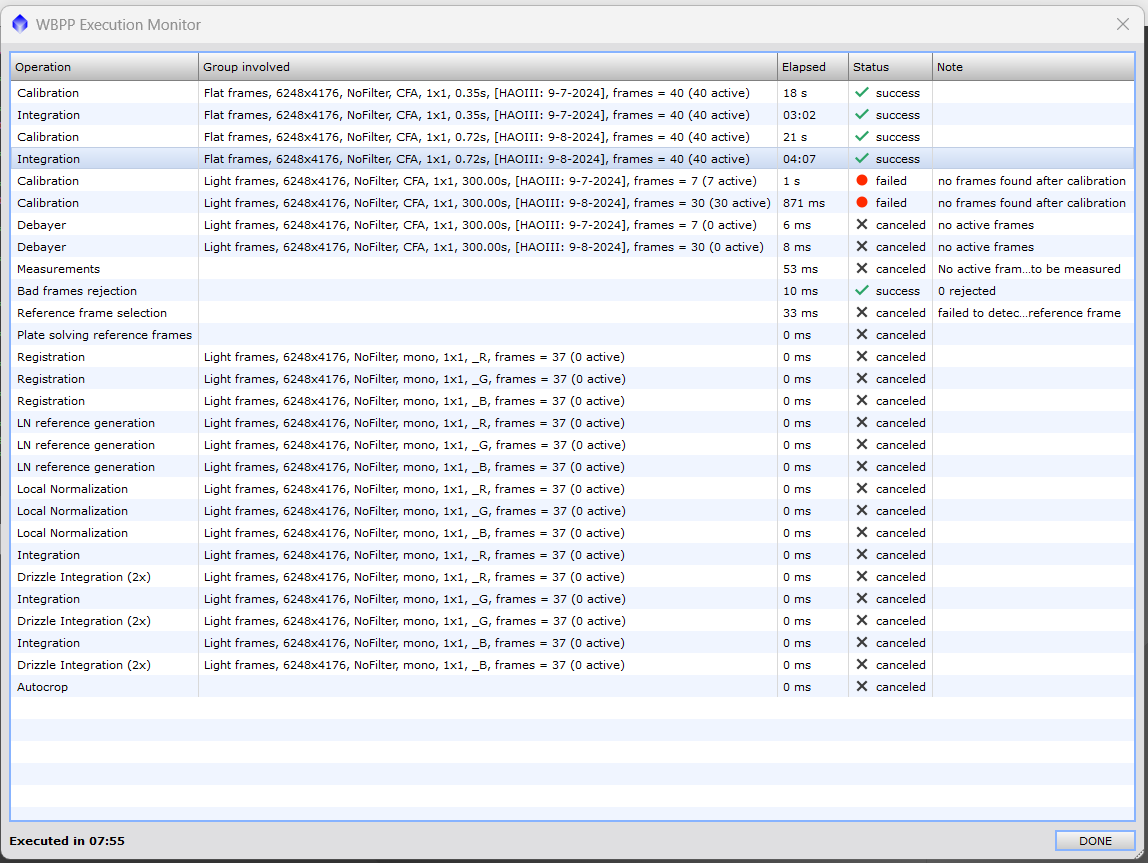The width and height of the screenshot is (1148, 863).
Task: Click the canceled X icon for Local Normalization _R
Action: [x=862, y=488]
